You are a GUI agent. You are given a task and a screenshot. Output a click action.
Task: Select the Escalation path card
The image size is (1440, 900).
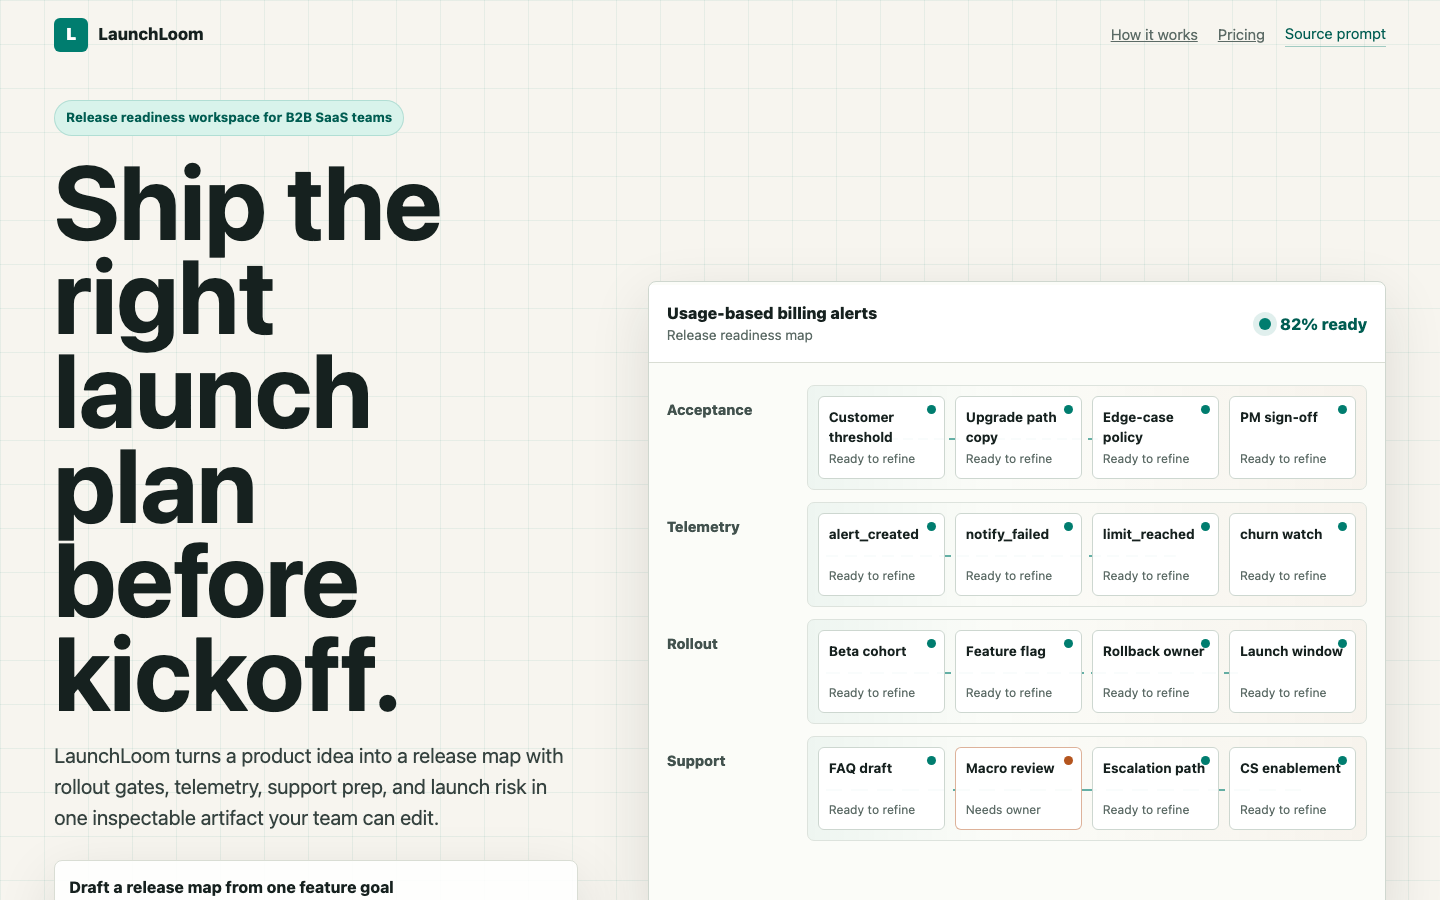click(x=1155, y=789)
